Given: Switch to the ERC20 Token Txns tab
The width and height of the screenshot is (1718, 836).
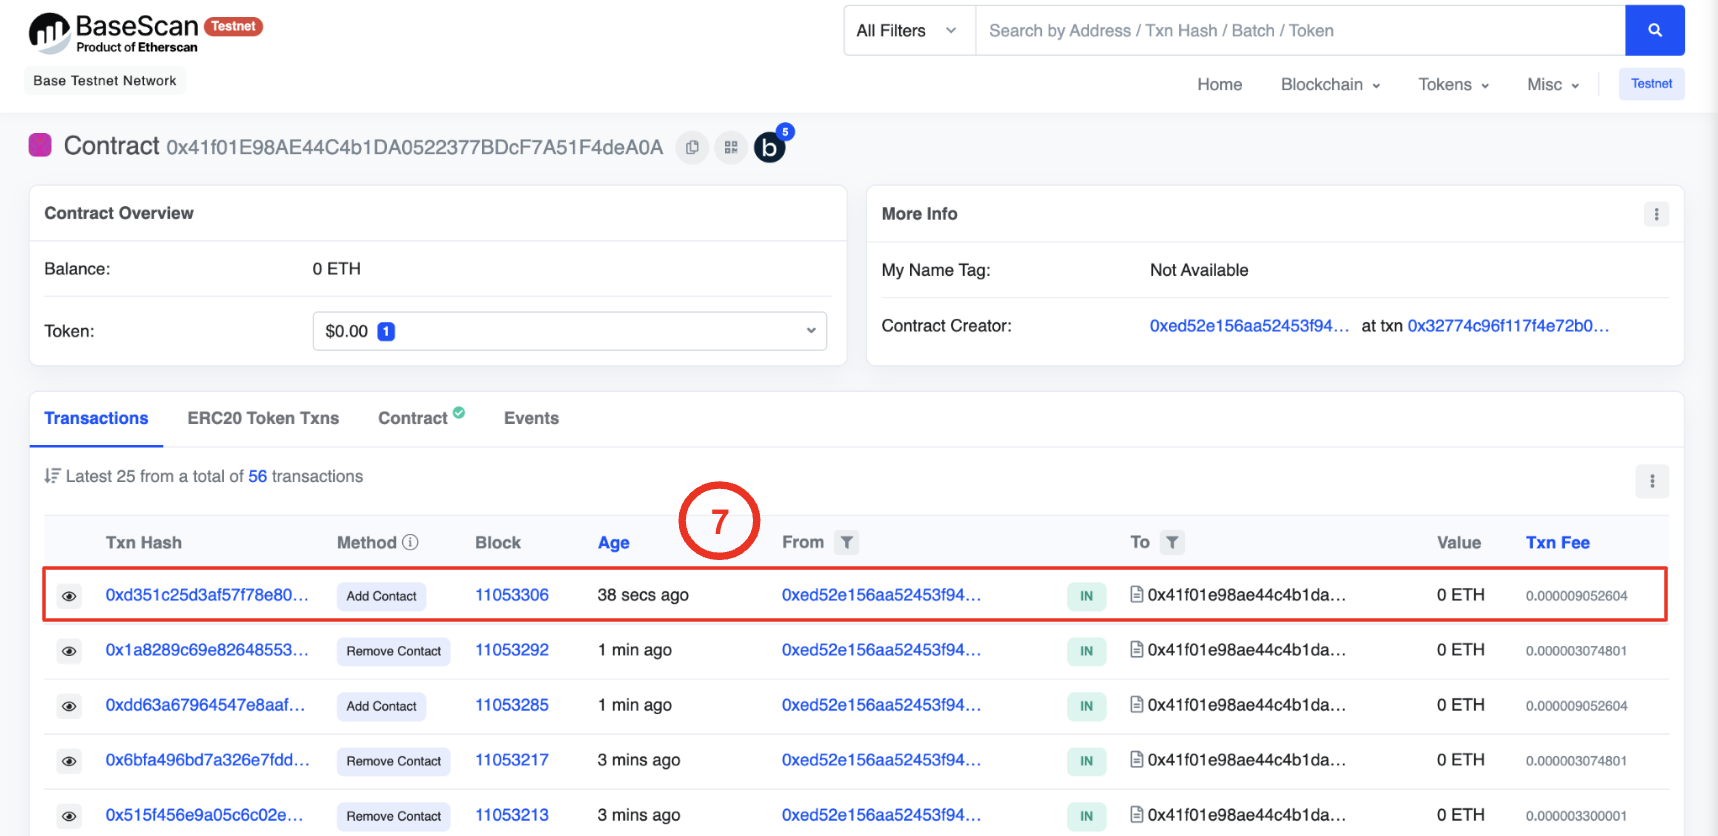Looking at the screenshot, I should (263, 418).
